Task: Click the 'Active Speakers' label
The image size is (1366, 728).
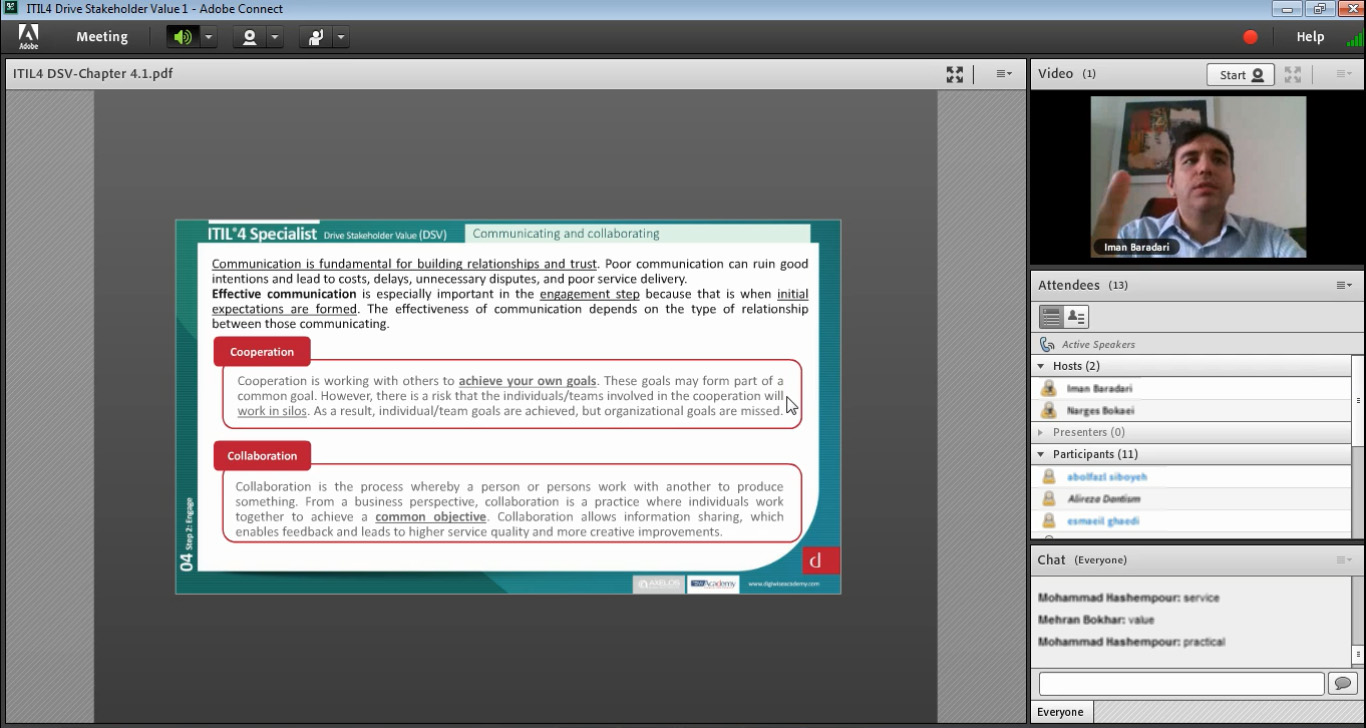Action: [1098, 344]
